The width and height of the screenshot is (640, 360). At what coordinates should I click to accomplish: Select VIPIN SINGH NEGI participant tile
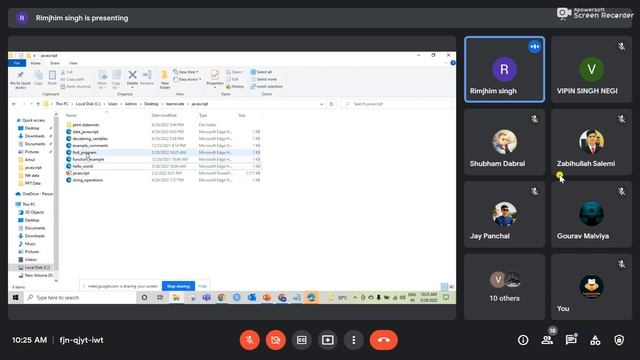(x=591, y=69)
